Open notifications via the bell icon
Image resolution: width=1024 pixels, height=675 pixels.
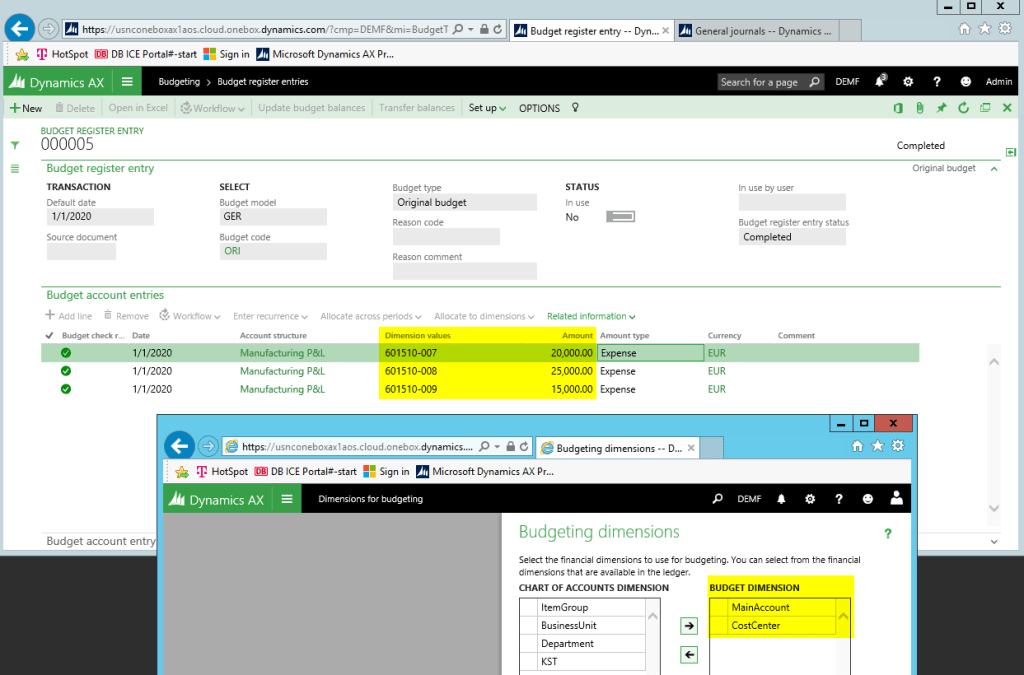878,81
